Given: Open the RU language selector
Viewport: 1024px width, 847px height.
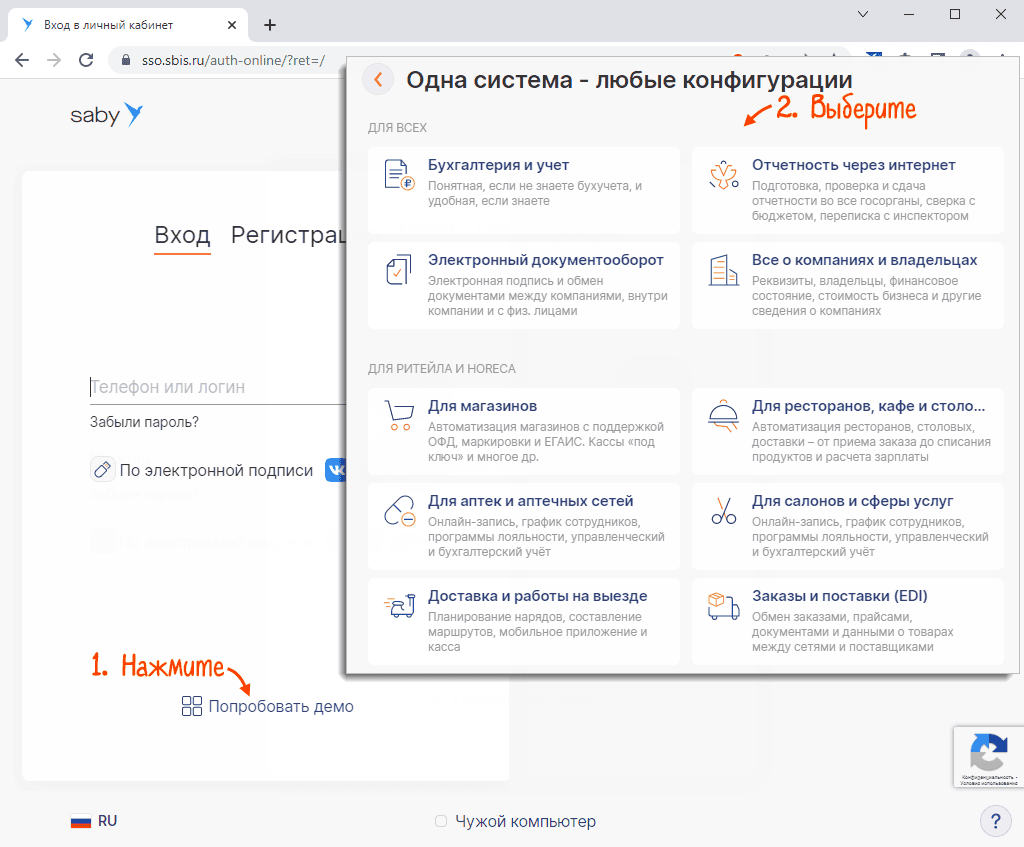Looking at the screenshot, I should point(94,821).
